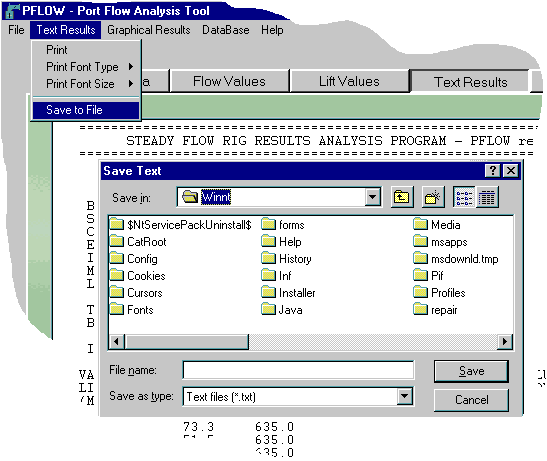Screen dimensions: 547x461
Task: Cancel the Save Text dialog
Action: (x=471, y=400)
